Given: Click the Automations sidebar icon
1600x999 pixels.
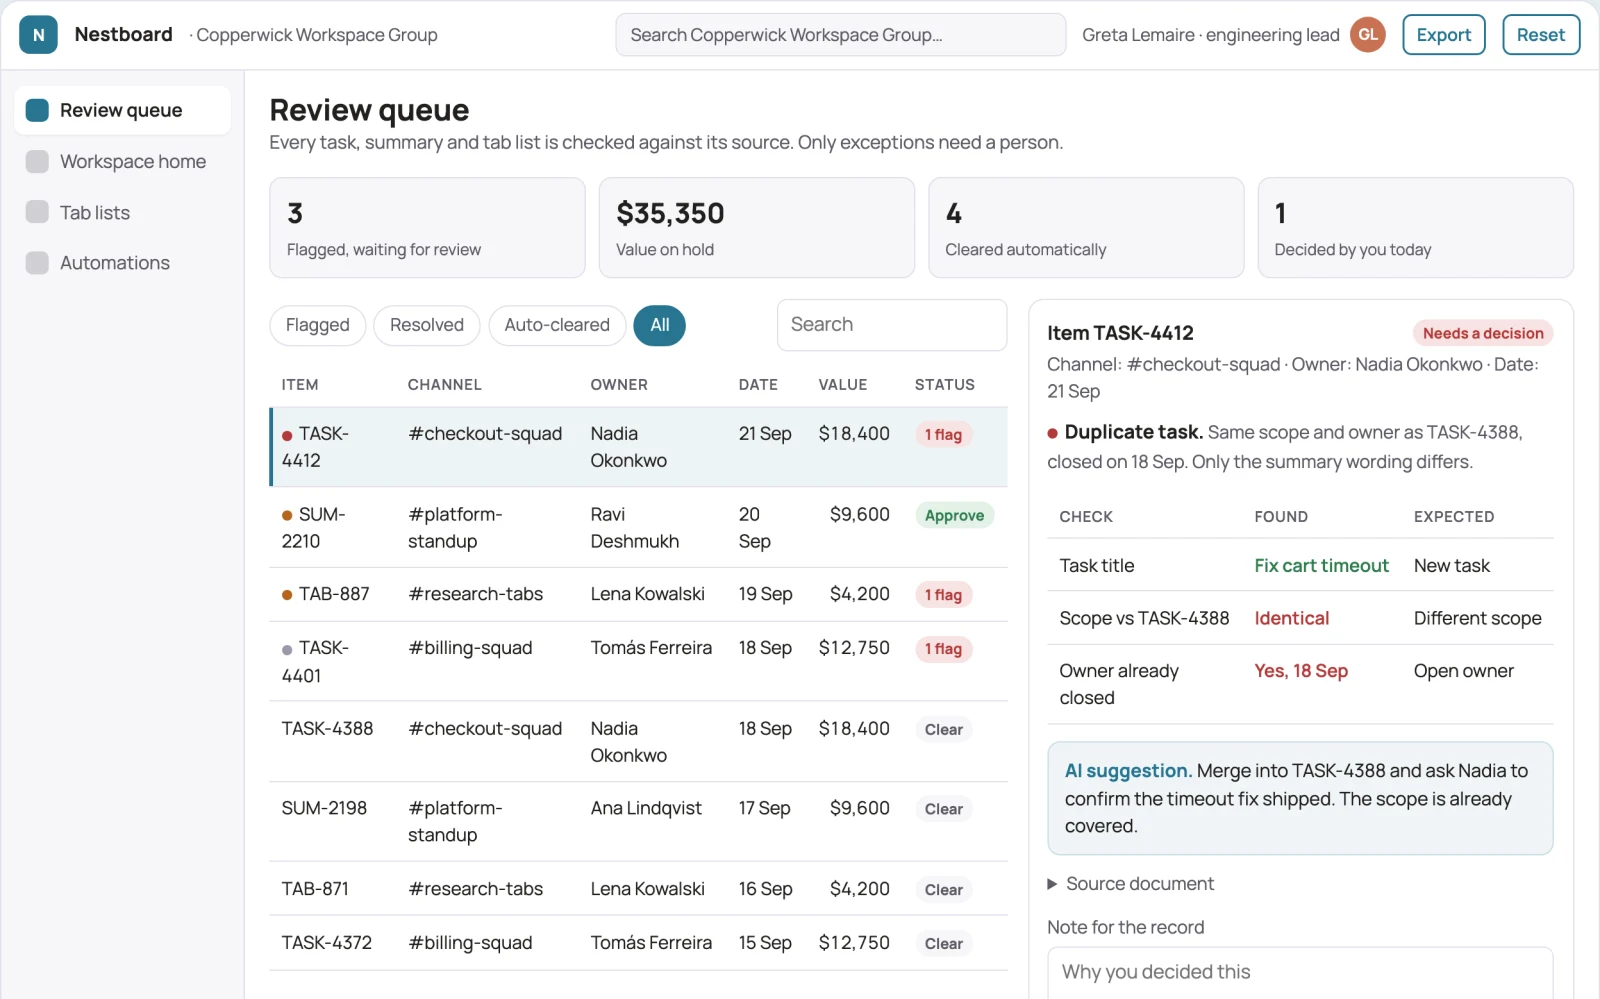Looking at the screenshot, I should tap(37, 263).
